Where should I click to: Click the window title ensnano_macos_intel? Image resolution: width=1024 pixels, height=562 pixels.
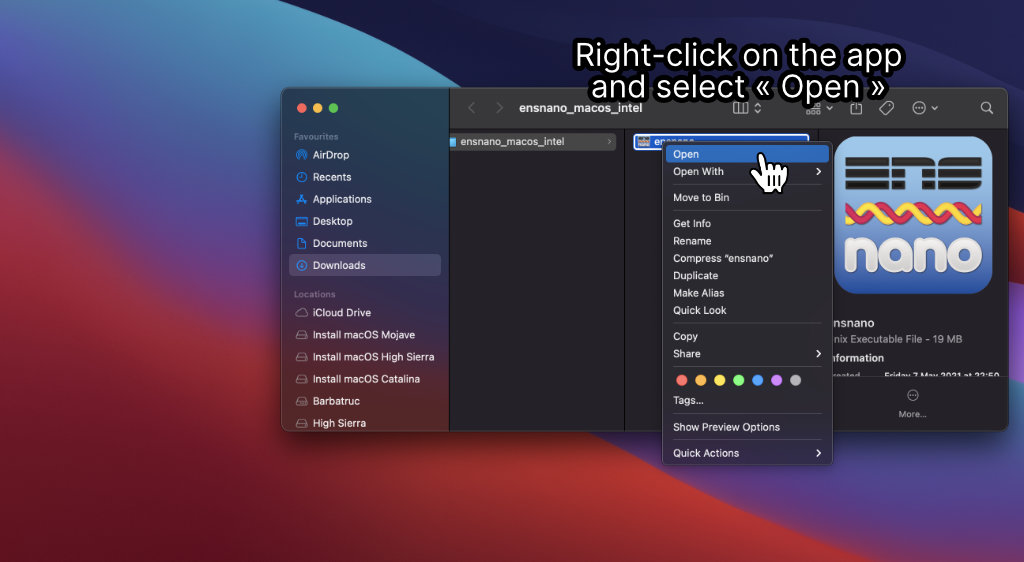pyautogui.click(x=581, y=108)
